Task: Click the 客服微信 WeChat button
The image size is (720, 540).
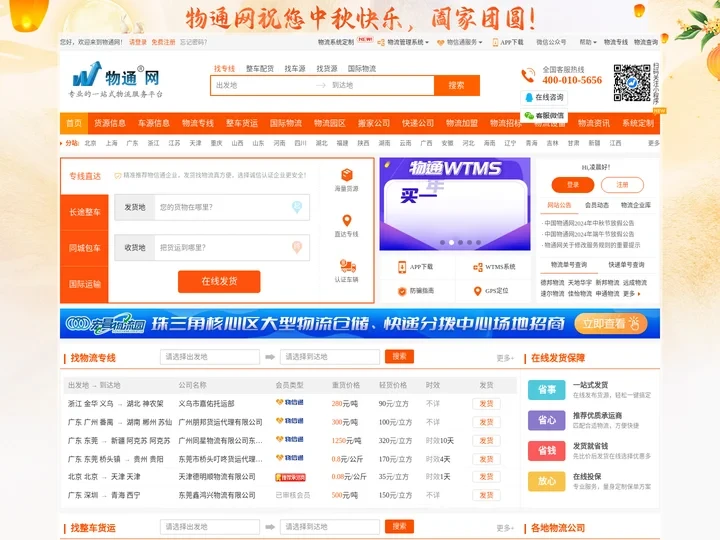Action: [544, 115]
